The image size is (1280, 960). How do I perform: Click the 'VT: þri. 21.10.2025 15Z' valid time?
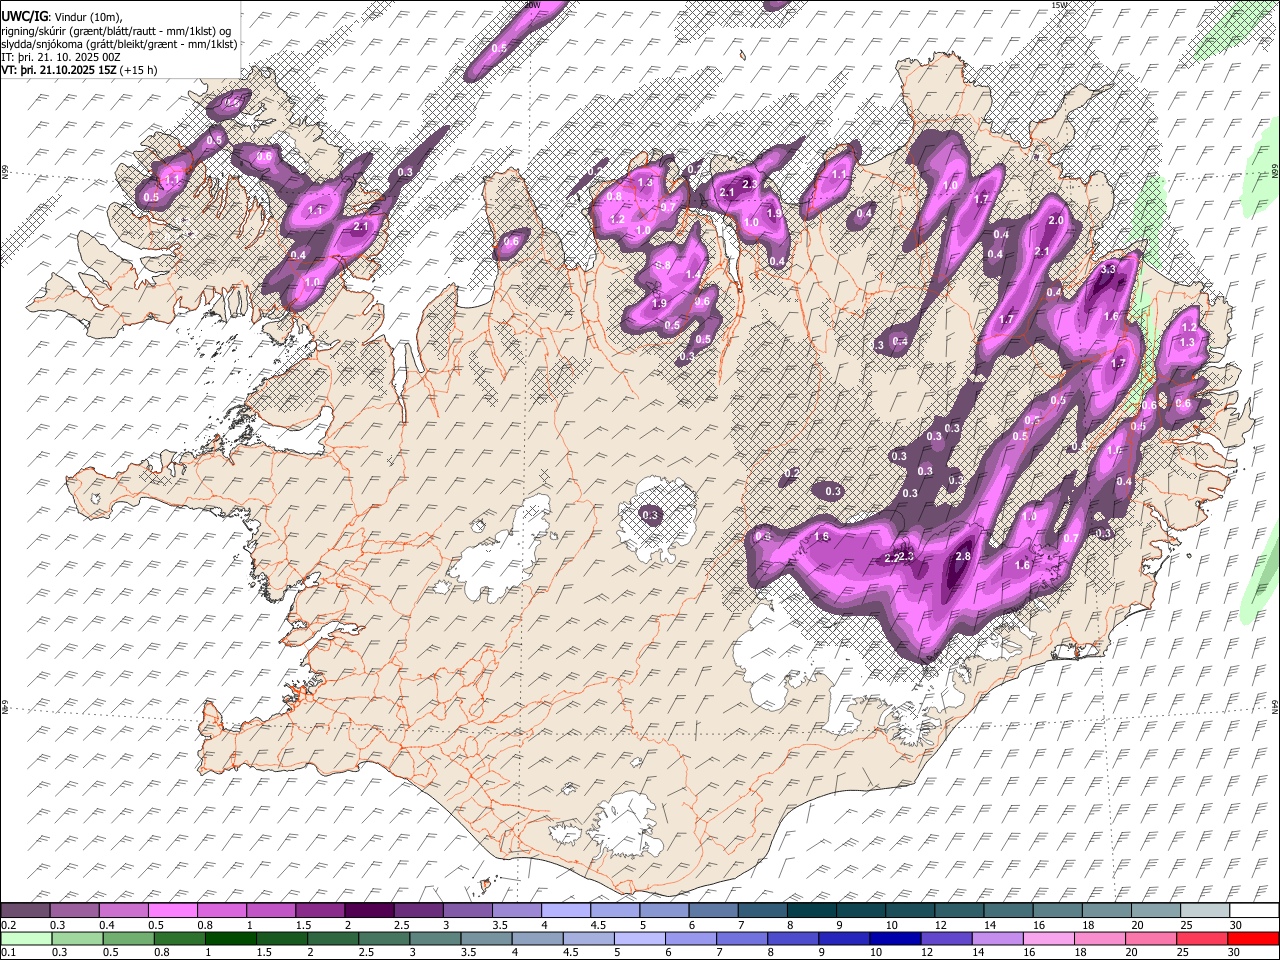coord(59,71)
